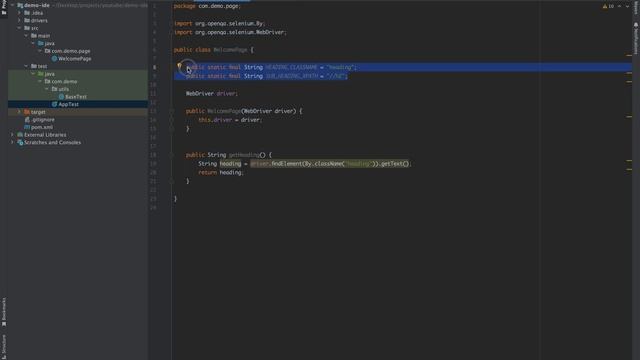Click the utils package icon
Viewport: 640px width, 360px height.
click(54, 89)
